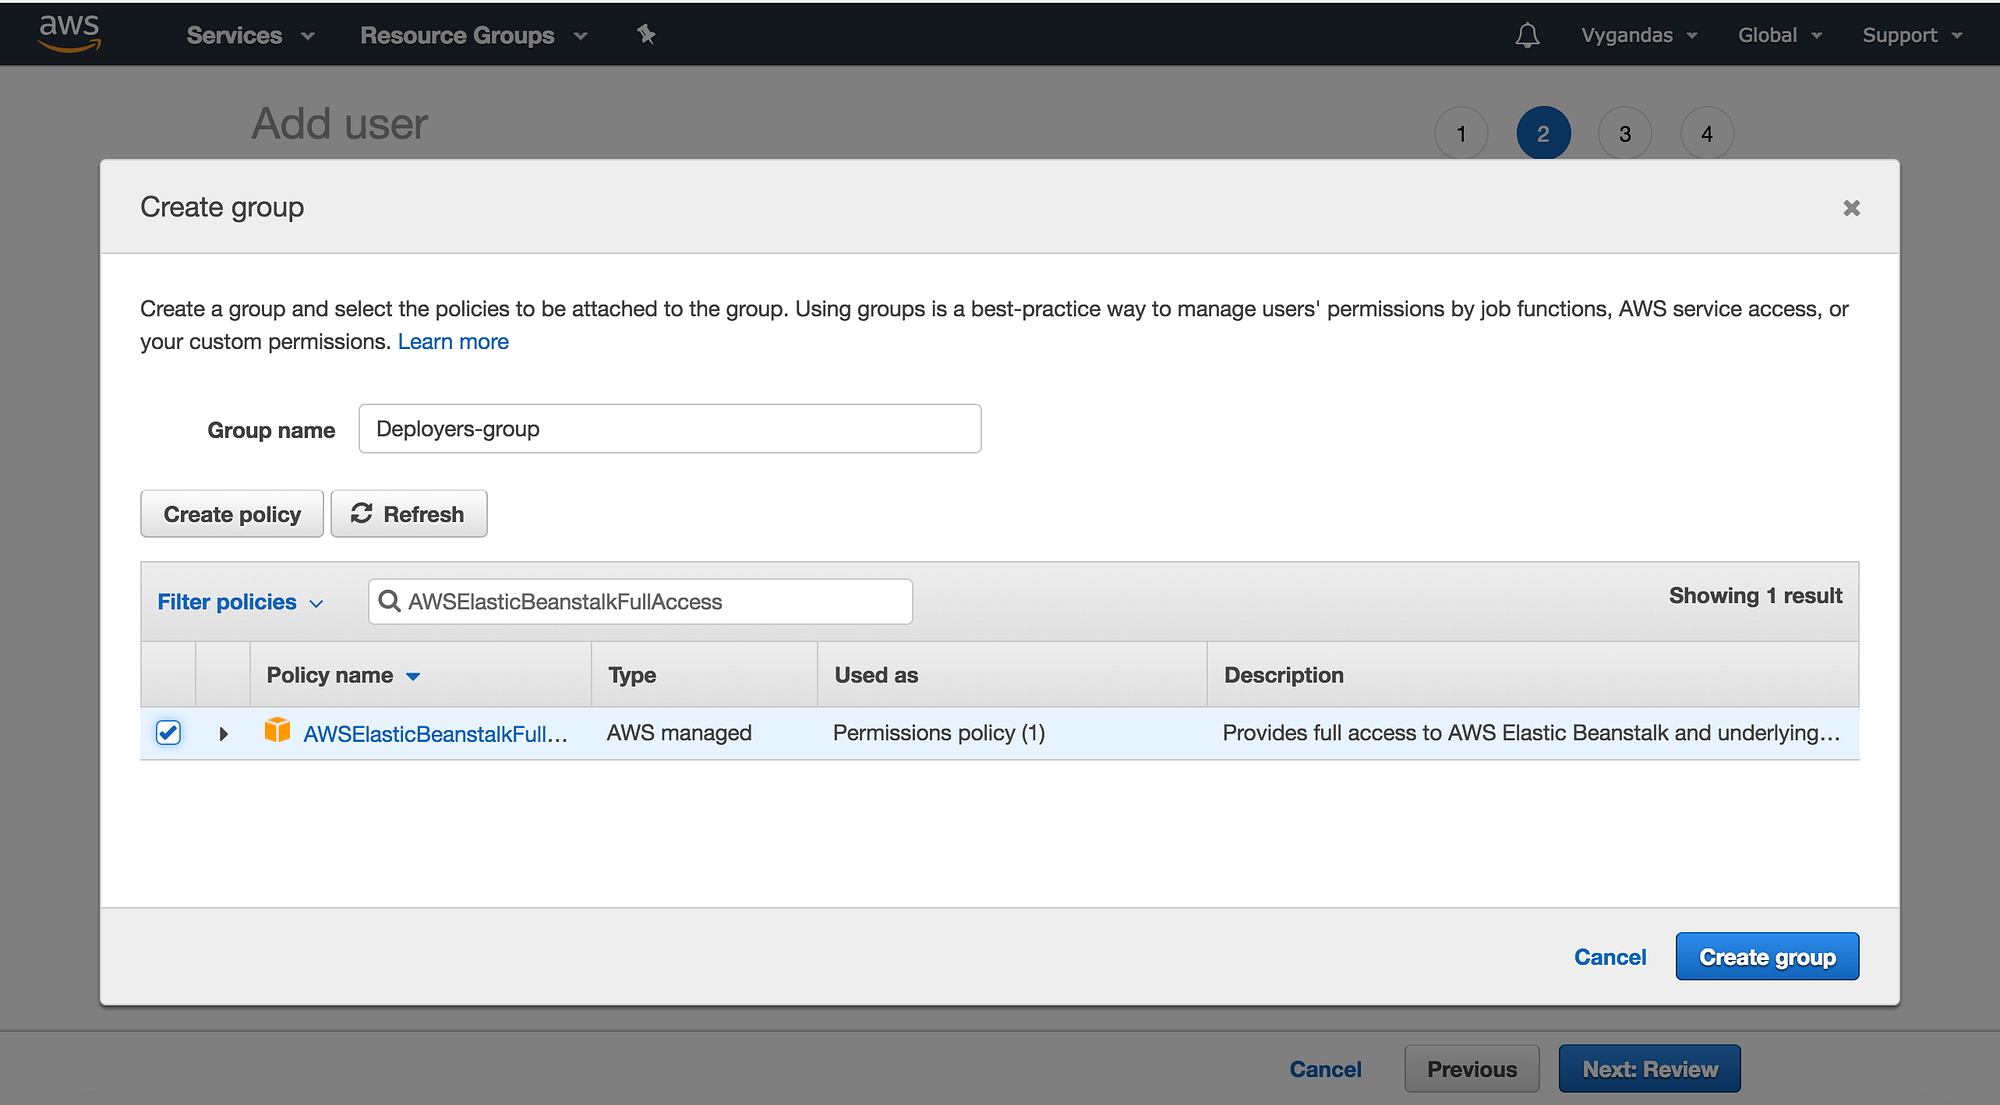The height and width of the screenshot is (1105, 2000).
Task: Follow the Learn more link
Action: coord(453,342)
